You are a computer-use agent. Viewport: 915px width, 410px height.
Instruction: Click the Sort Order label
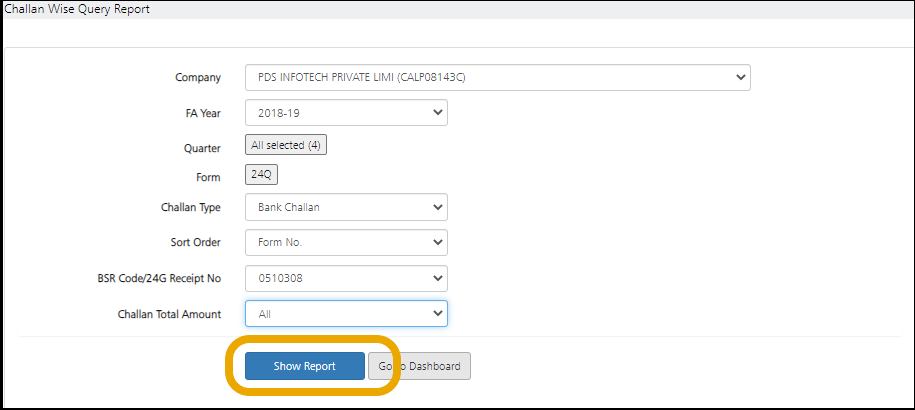[196, 243]
